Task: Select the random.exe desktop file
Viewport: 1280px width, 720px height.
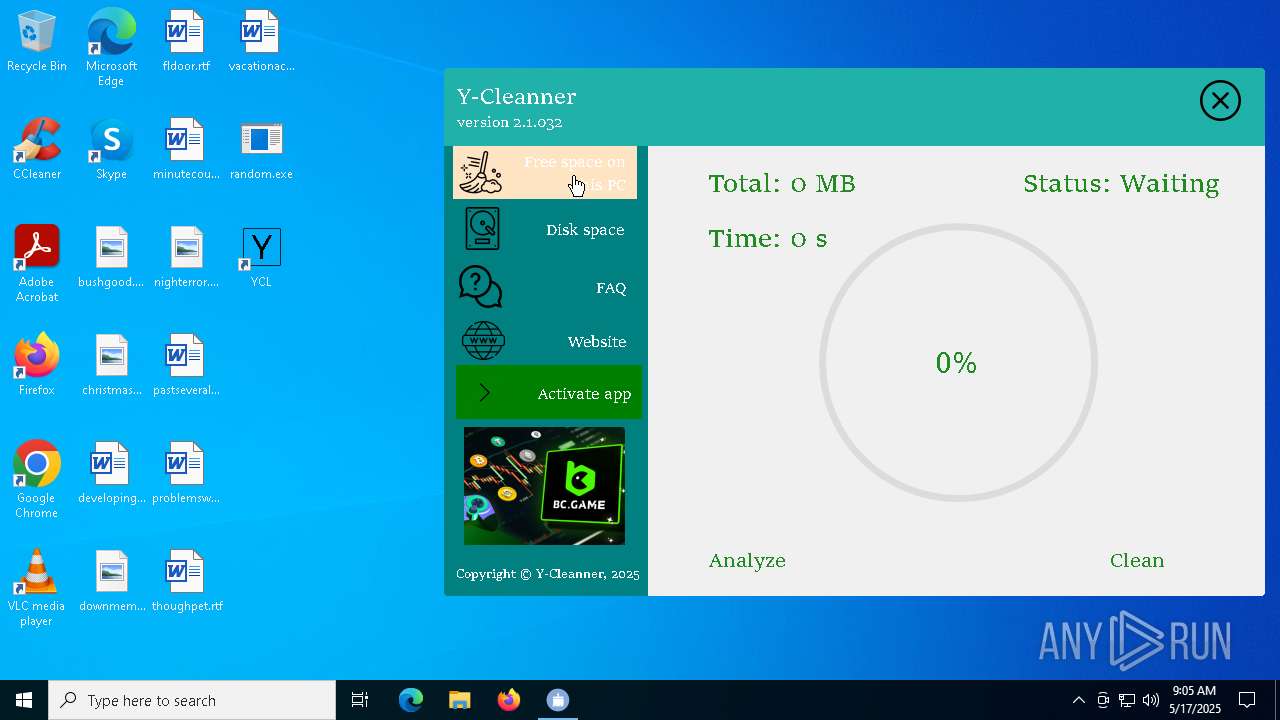Action: (261, 150)
